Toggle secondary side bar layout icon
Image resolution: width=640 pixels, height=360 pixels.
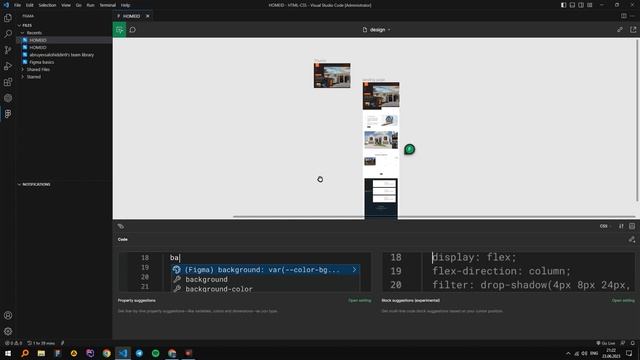pyautogui.click(x=581, y=5)
